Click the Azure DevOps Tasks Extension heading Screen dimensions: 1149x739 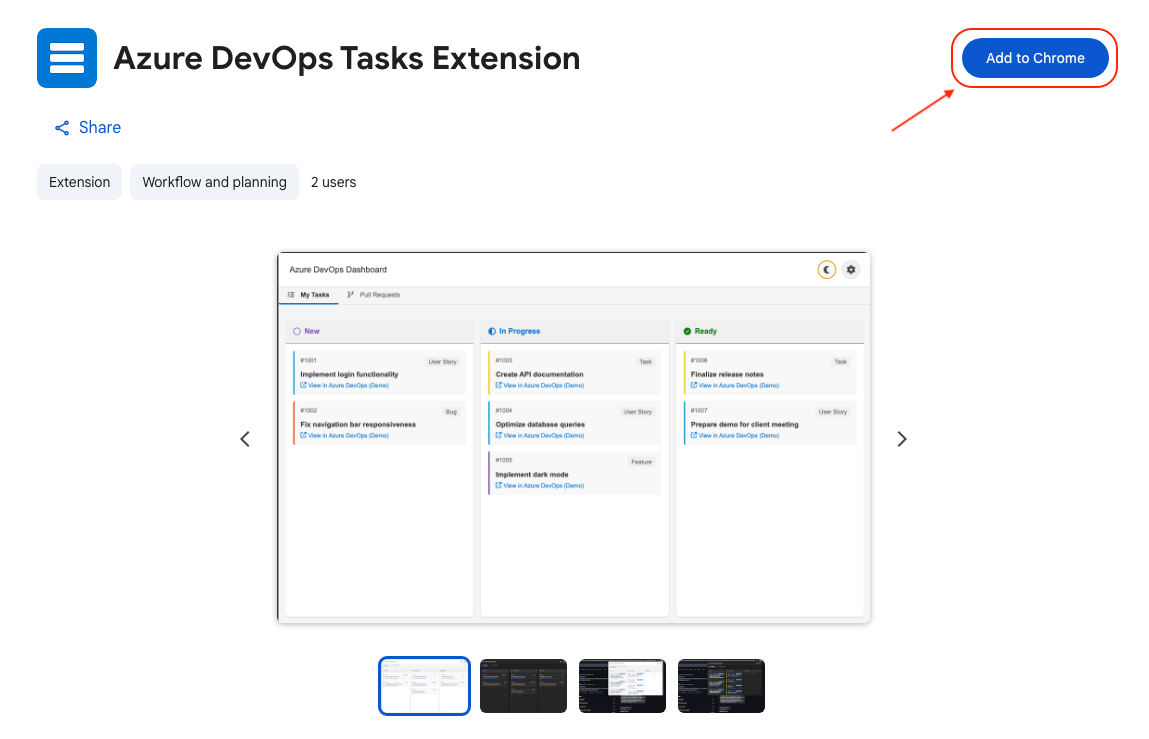pyautogui.click(x=347, y=58)
